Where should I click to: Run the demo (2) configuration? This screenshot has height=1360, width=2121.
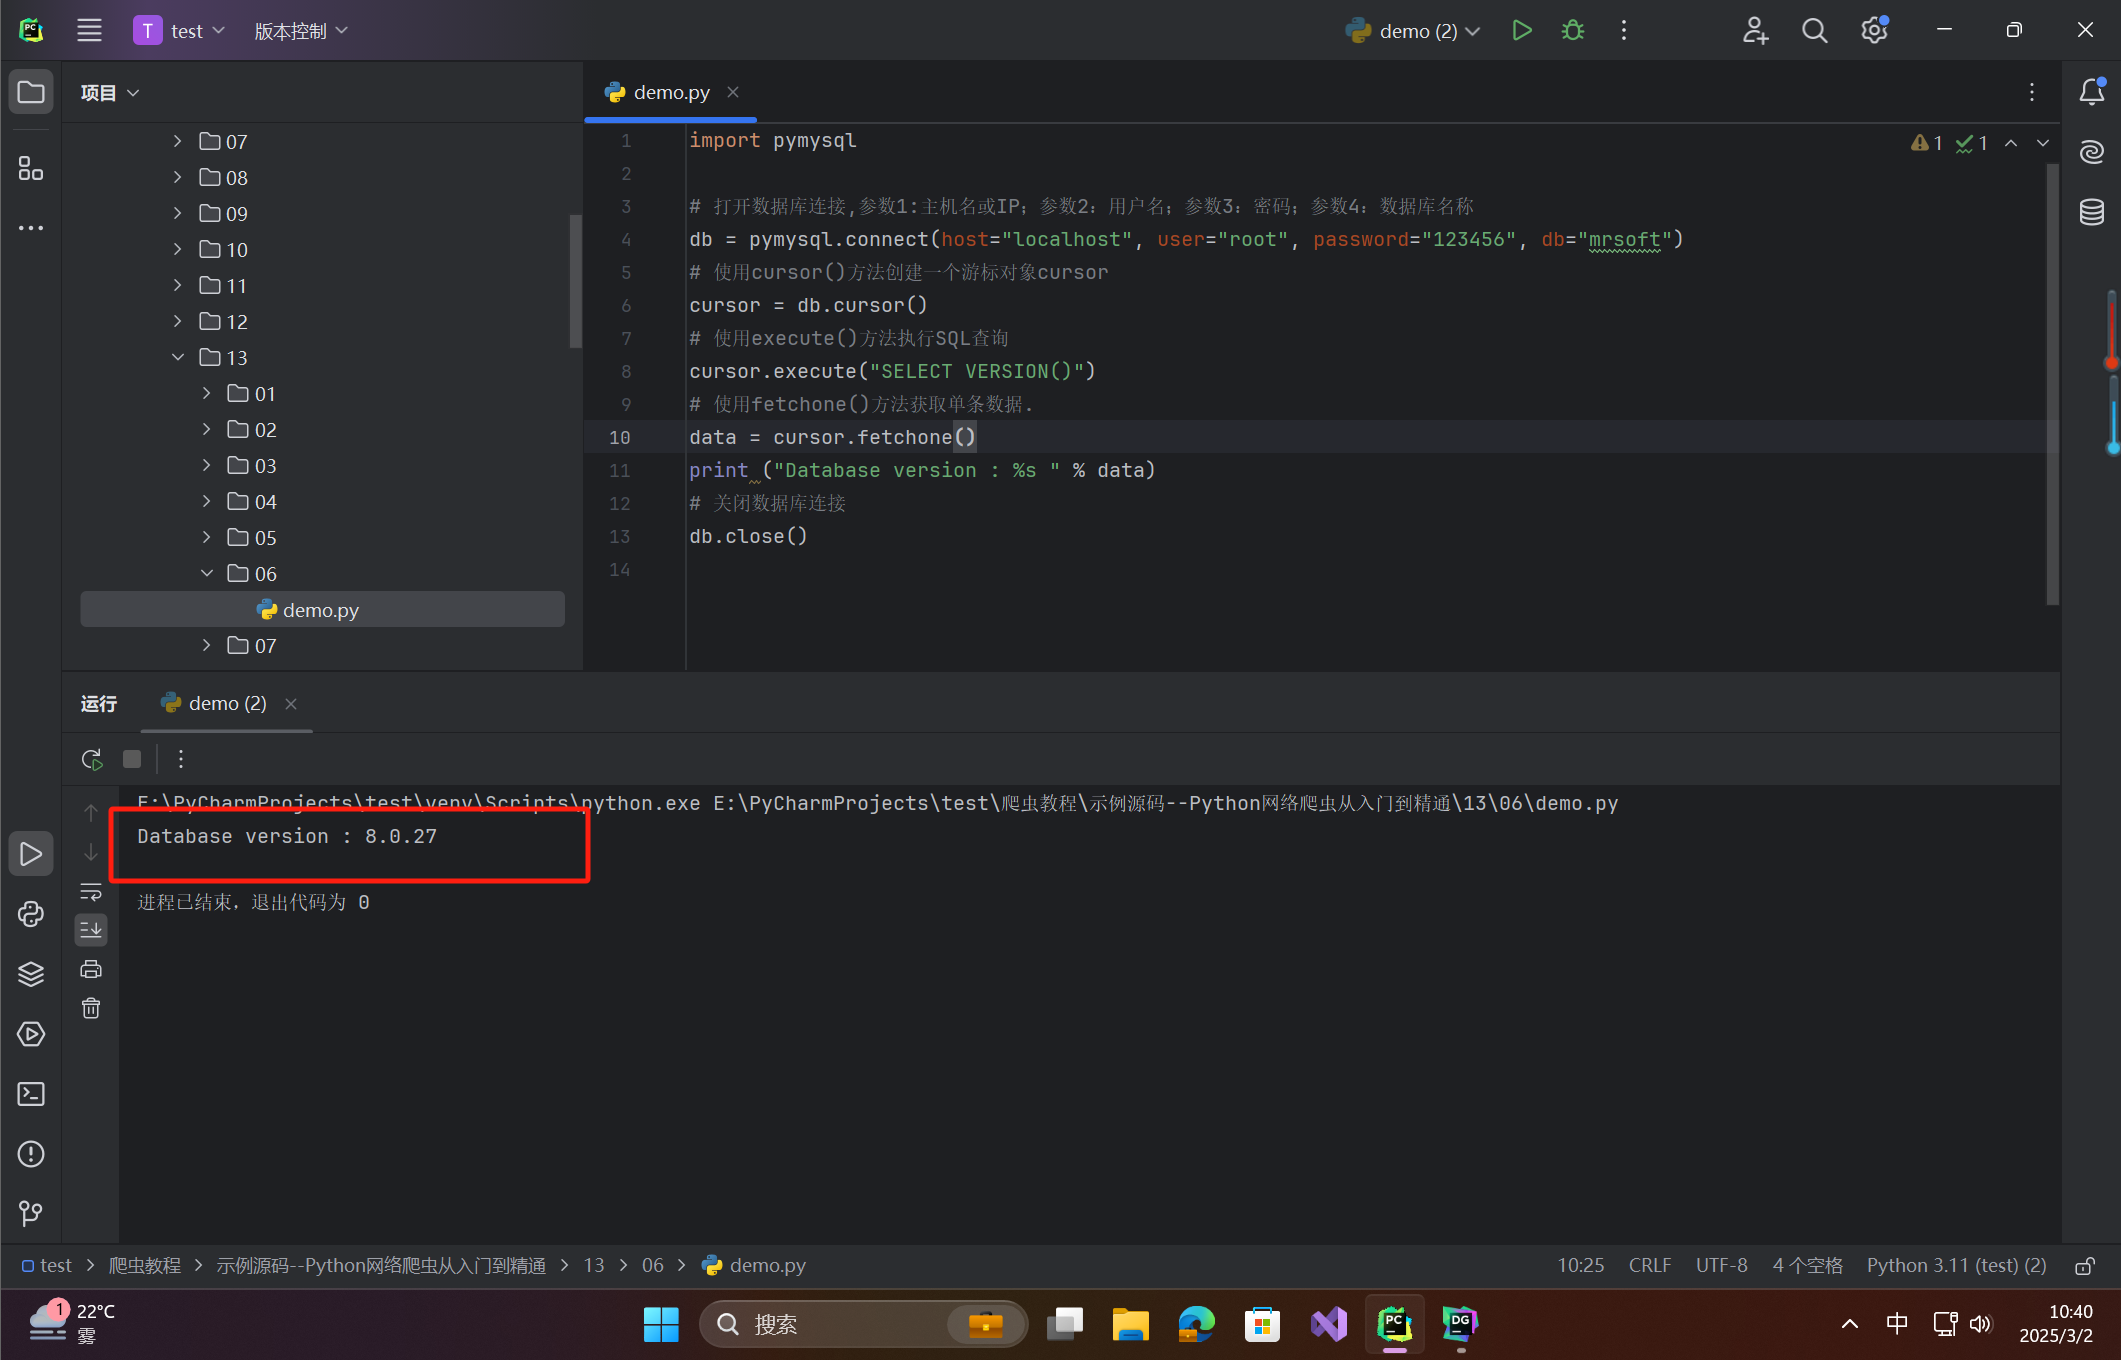(x=1521, y=31)
